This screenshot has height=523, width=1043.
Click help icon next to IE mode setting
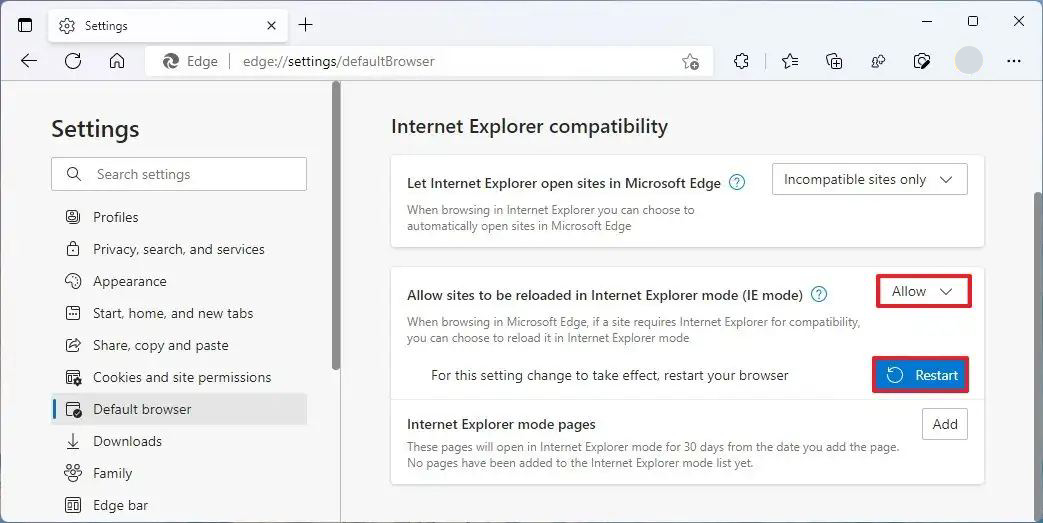(x=819, y=294)
